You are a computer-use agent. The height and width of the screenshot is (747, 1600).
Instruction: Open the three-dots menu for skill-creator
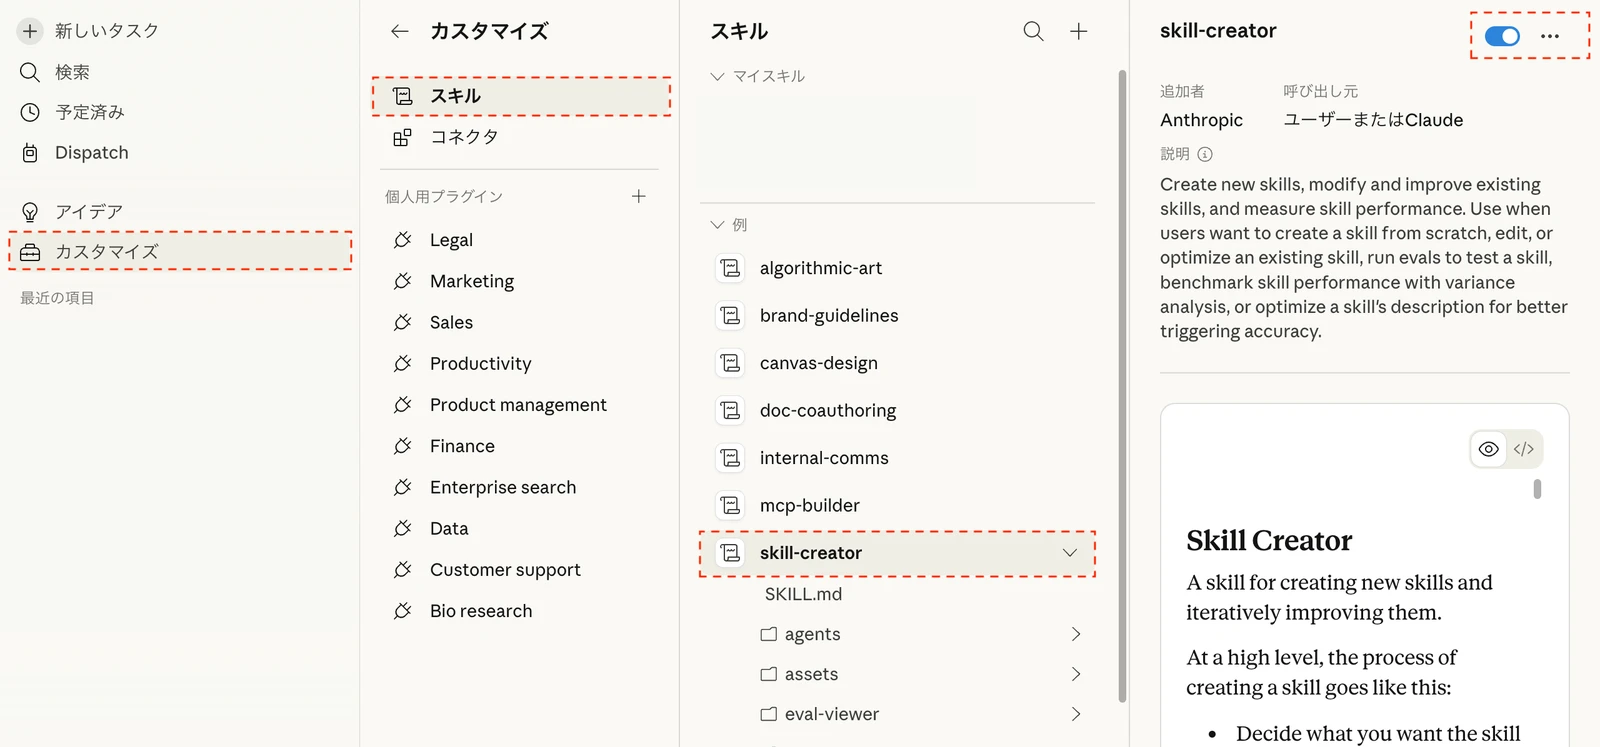click(1549, 36)
